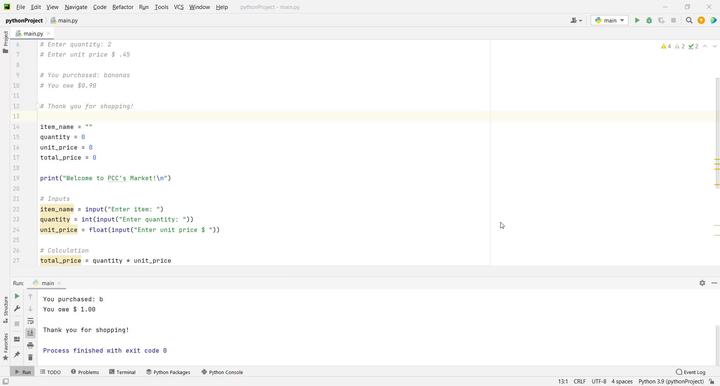This screenshot has height=386, width=720.
Task: Click pythonProject breadcrumb in navigation bar
Action: coord(24,21)
